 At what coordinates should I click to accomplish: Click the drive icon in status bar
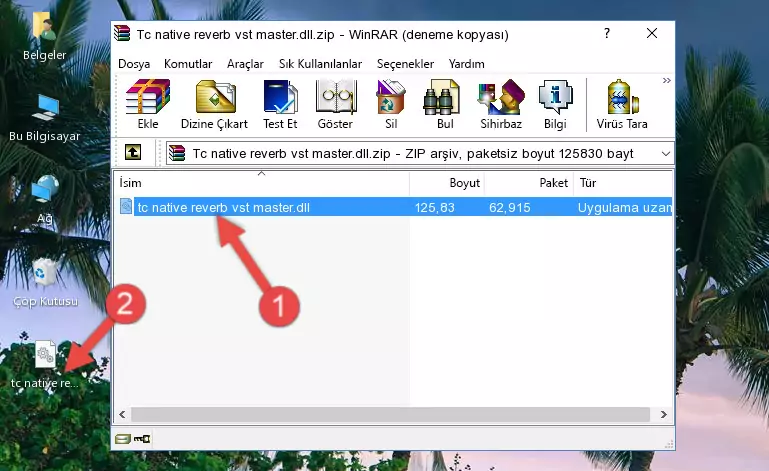(x=123, y=439)
